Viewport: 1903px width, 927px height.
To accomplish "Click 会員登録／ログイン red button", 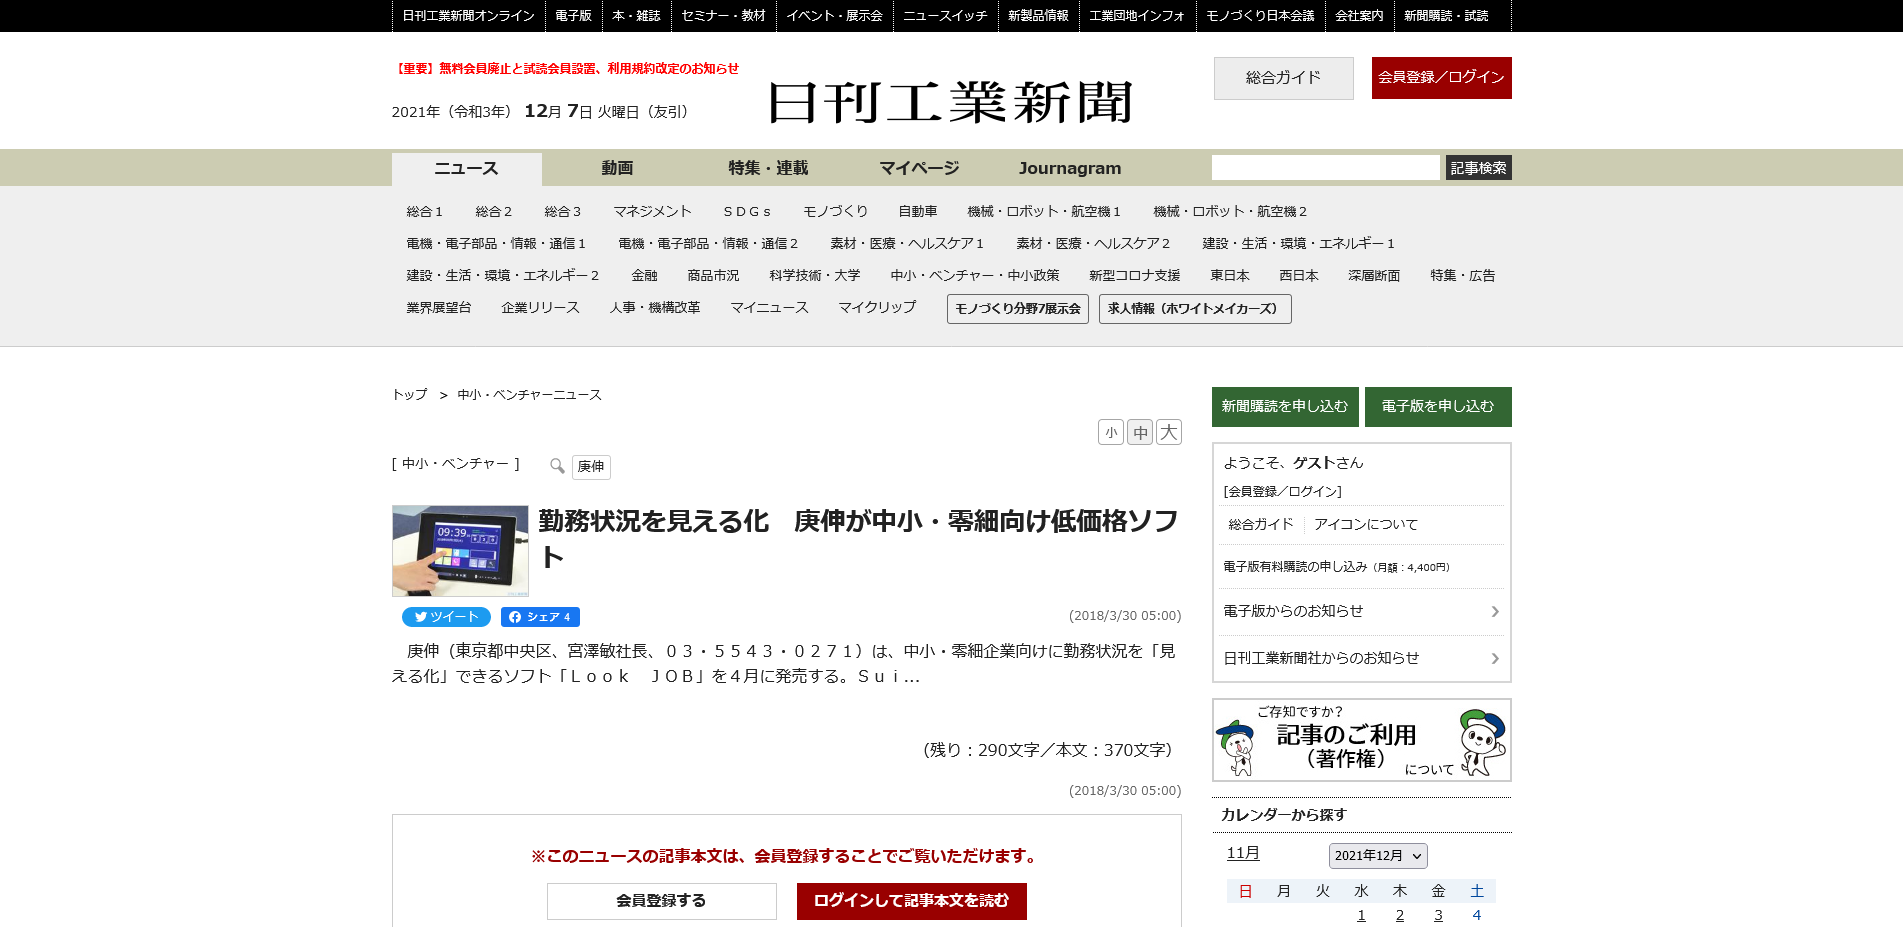I will pos(1441,78).
